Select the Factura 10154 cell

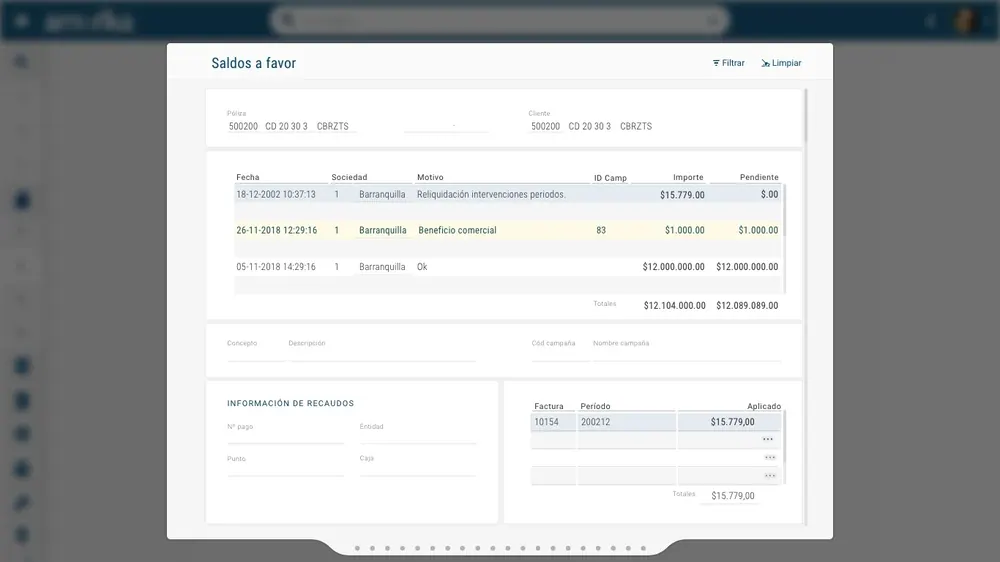[553, 422]
